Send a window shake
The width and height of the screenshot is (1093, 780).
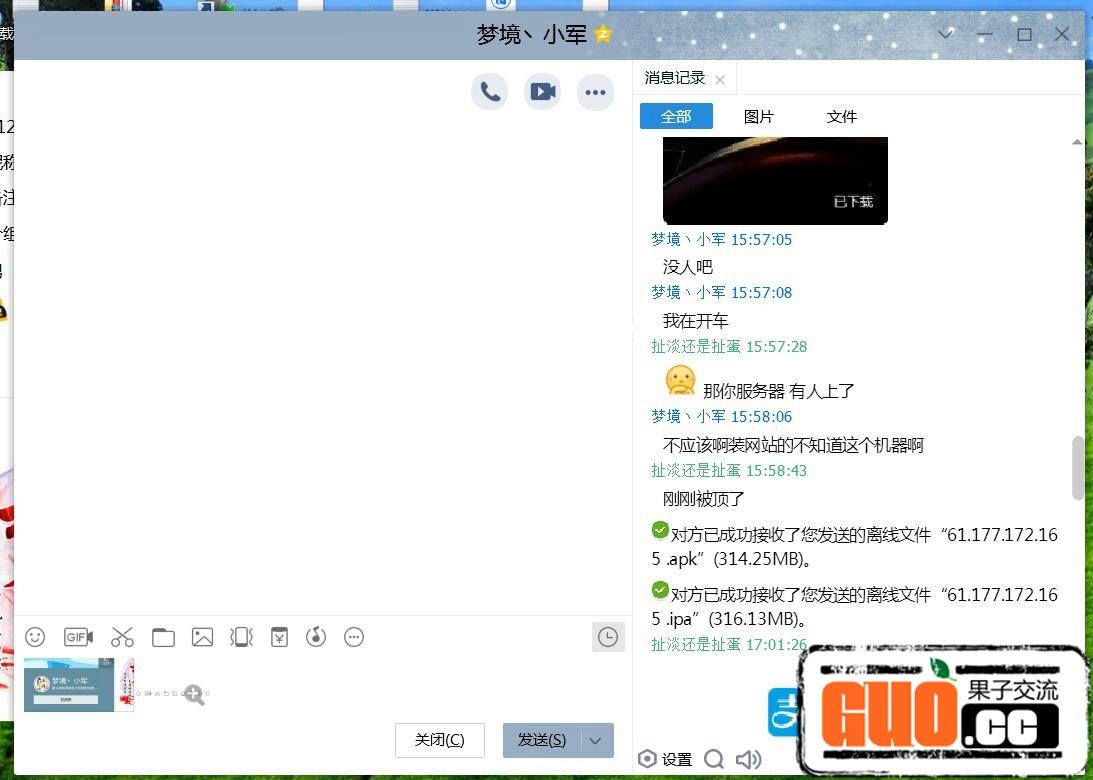(x=241, y=637)
